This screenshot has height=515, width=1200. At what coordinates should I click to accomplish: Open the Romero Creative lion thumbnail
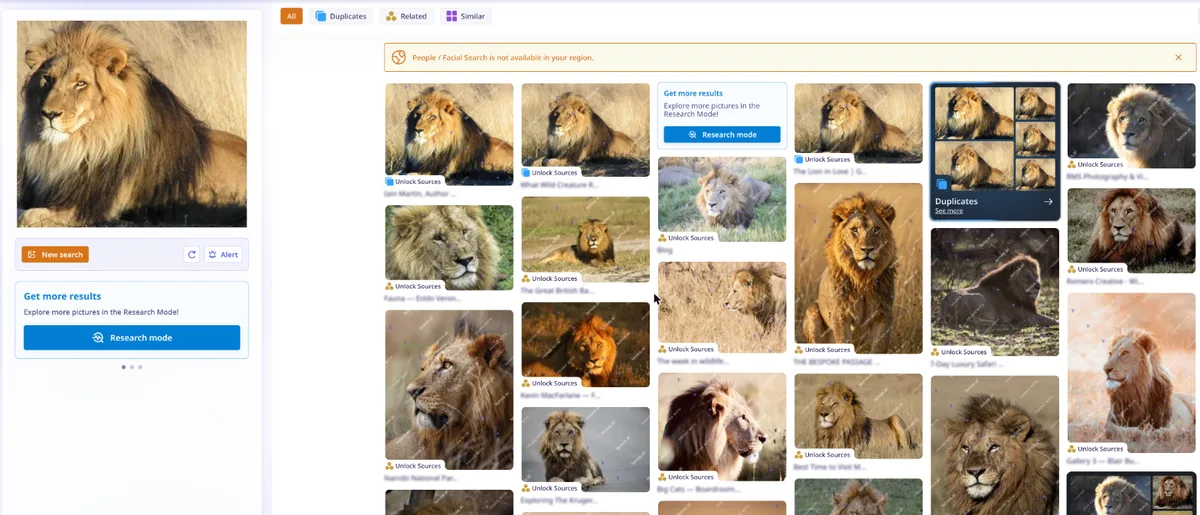[1131, 231]
